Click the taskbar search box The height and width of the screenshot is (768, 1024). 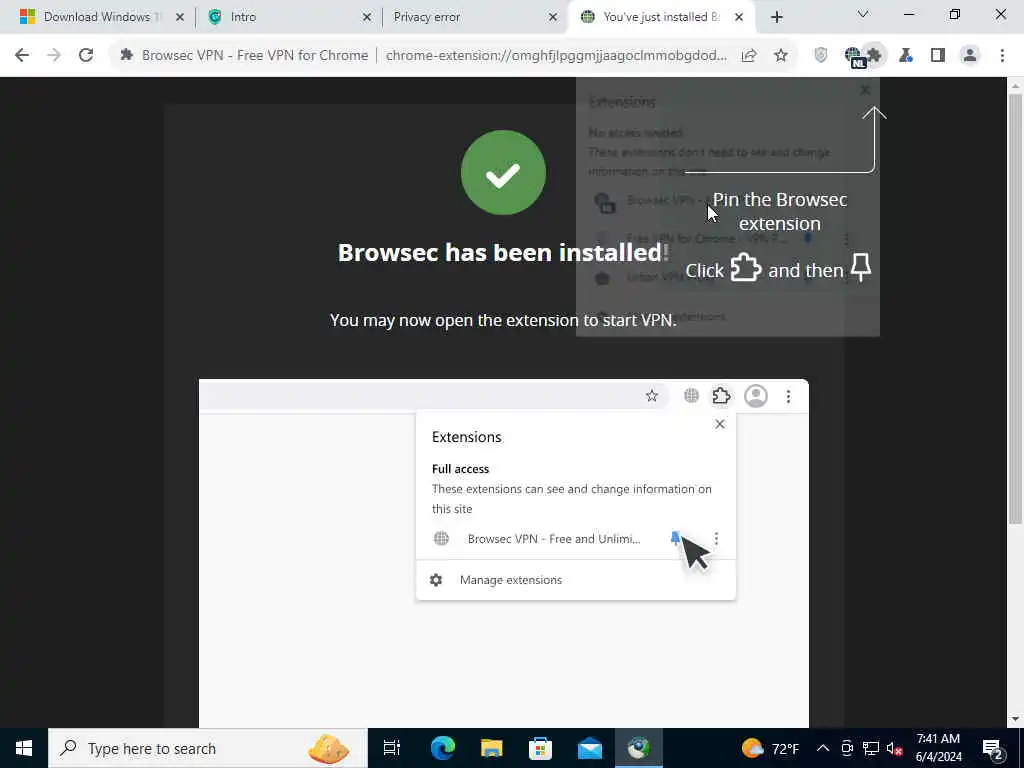click(208, 748)
